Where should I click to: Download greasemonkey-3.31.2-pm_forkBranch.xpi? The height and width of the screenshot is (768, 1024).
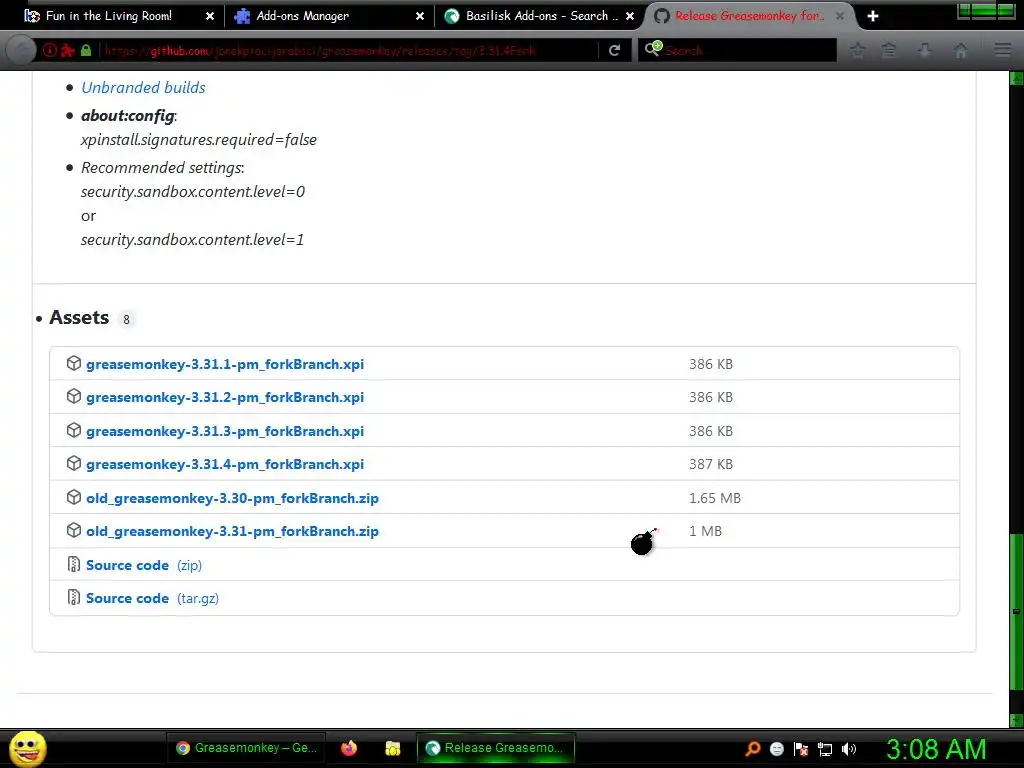(x=225, y=397)
